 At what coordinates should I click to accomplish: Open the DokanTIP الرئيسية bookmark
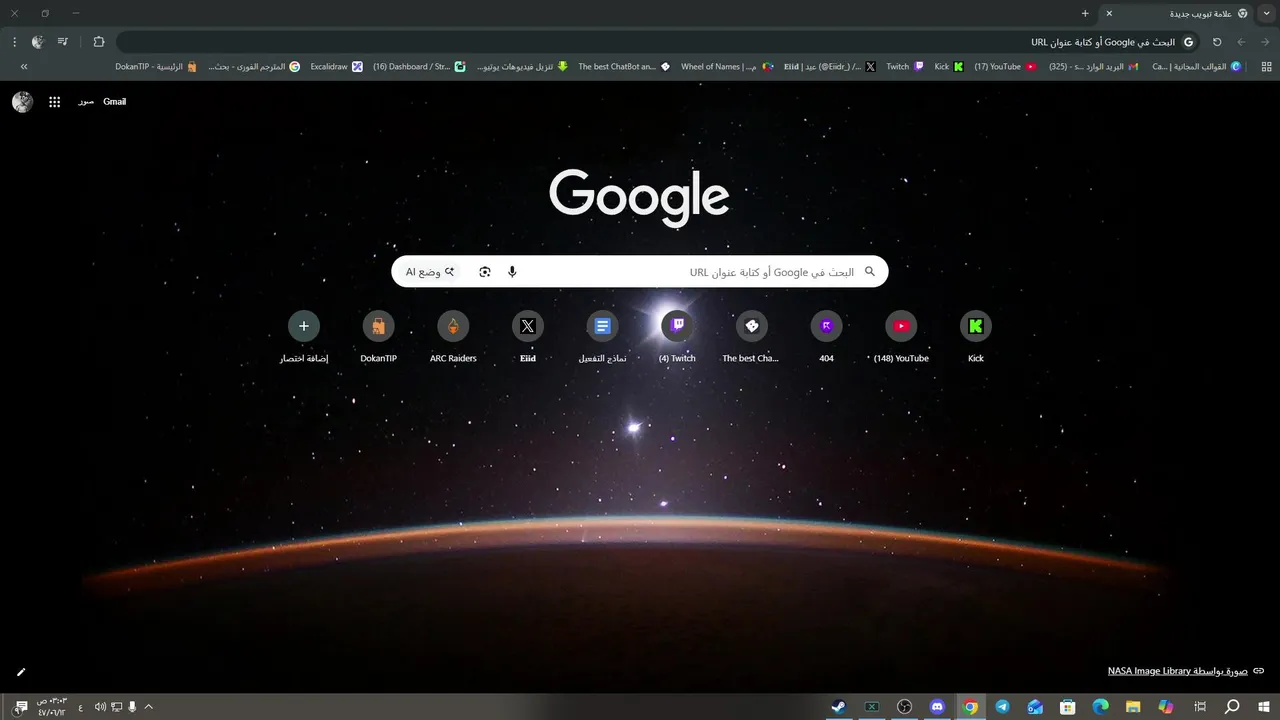156,67
